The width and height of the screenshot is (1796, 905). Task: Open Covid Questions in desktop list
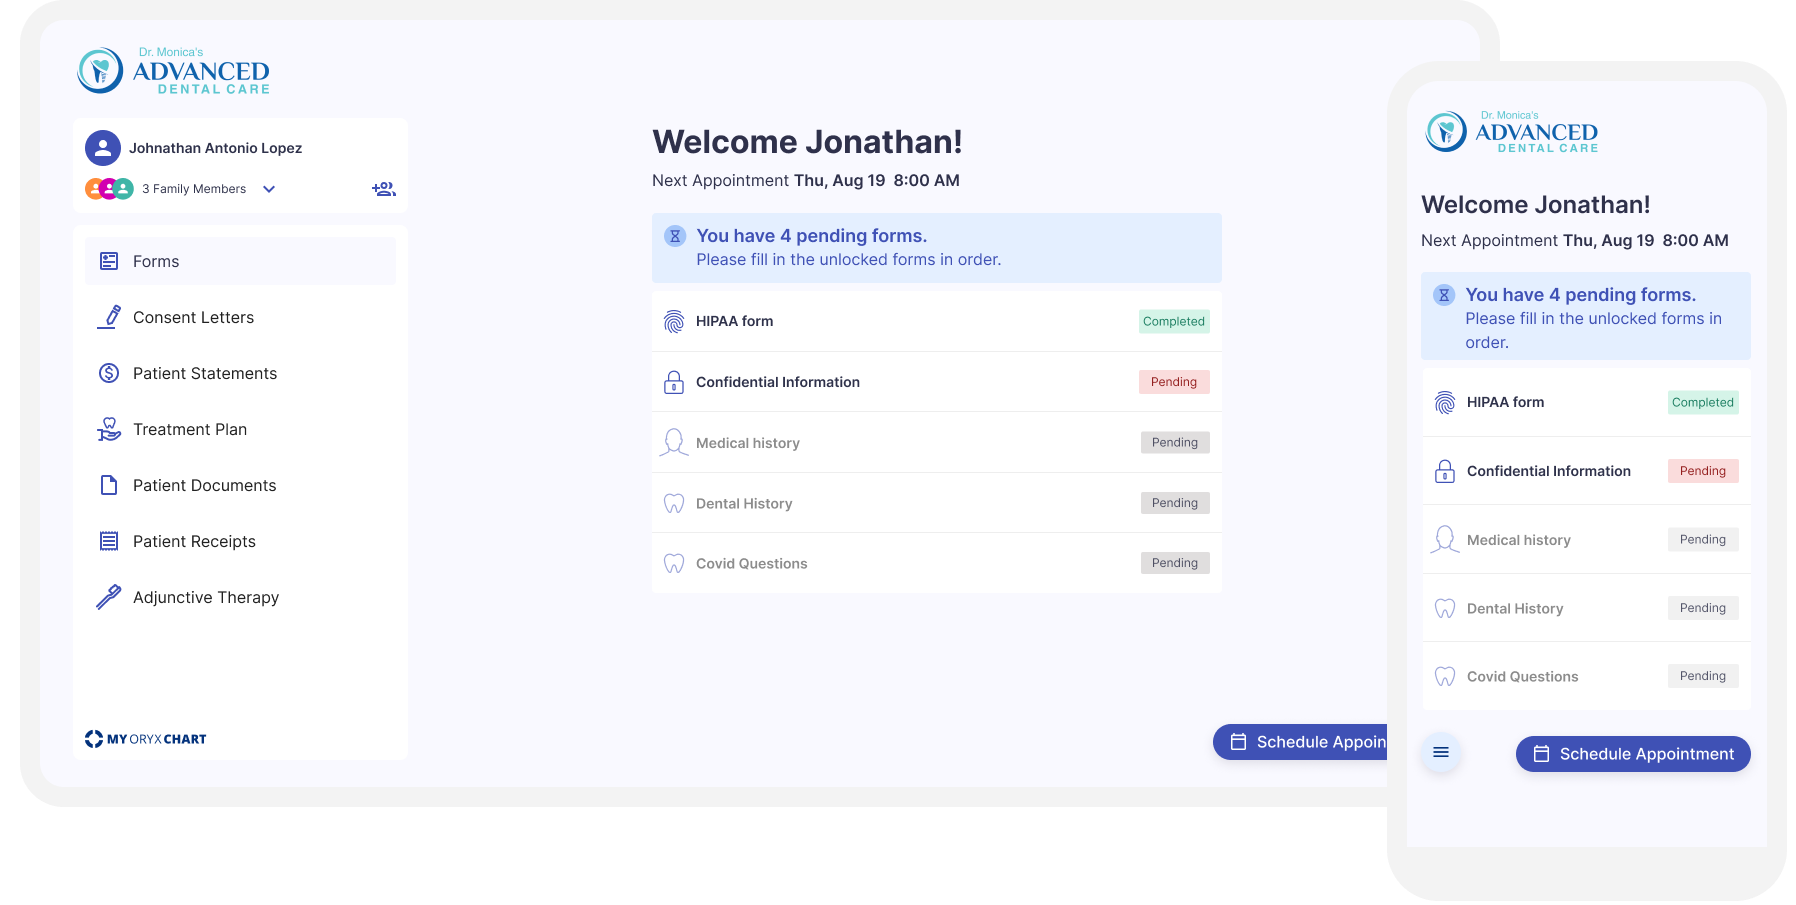[x=936, y=563]
